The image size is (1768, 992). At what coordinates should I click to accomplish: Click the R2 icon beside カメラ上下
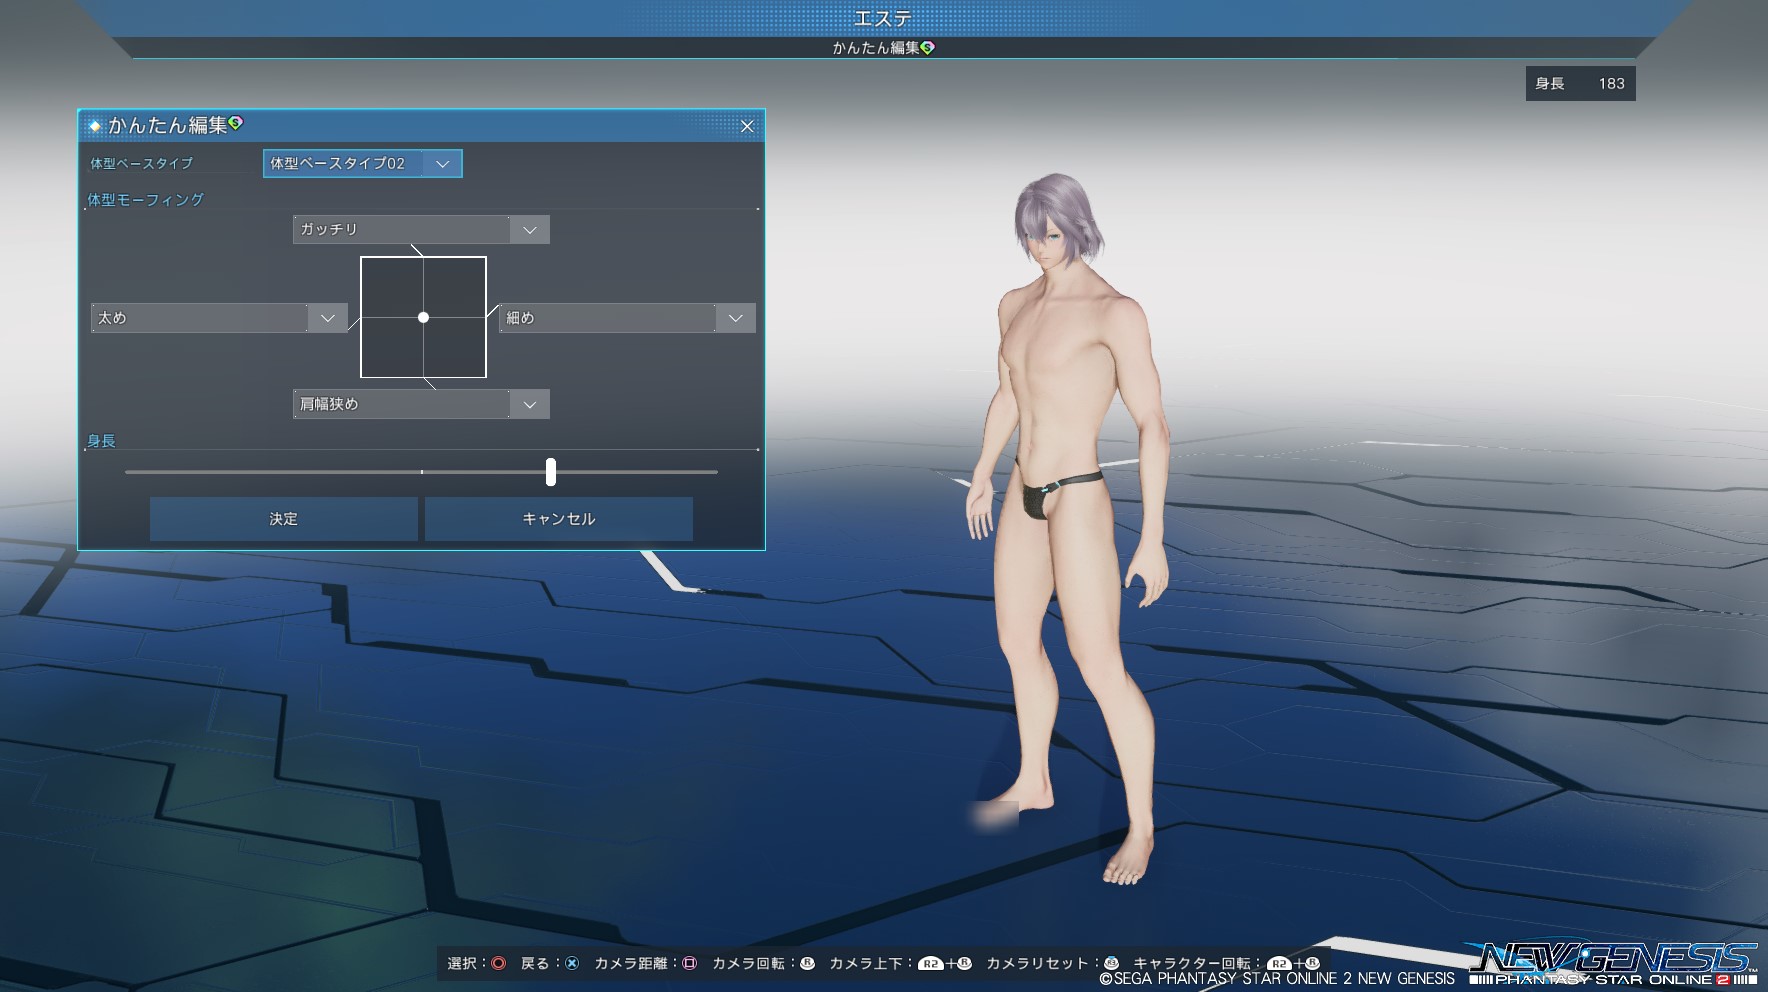[930, 964]
